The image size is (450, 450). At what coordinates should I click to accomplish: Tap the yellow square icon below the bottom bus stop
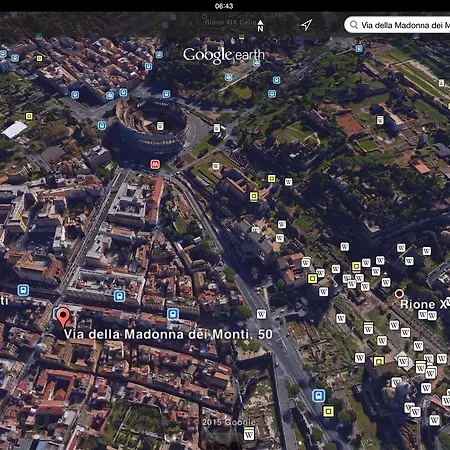point(328,411)
